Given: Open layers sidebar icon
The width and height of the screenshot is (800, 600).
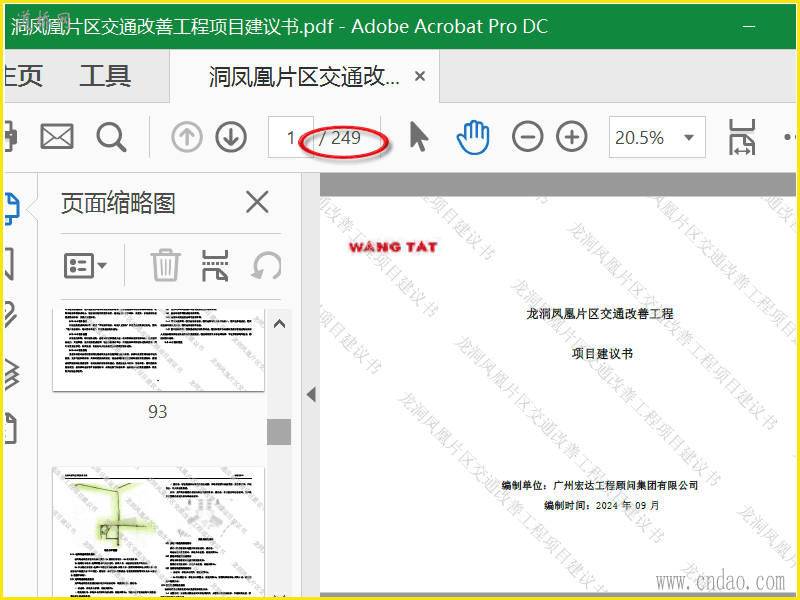Looking at the screenshot, I should tap(12, 375).
